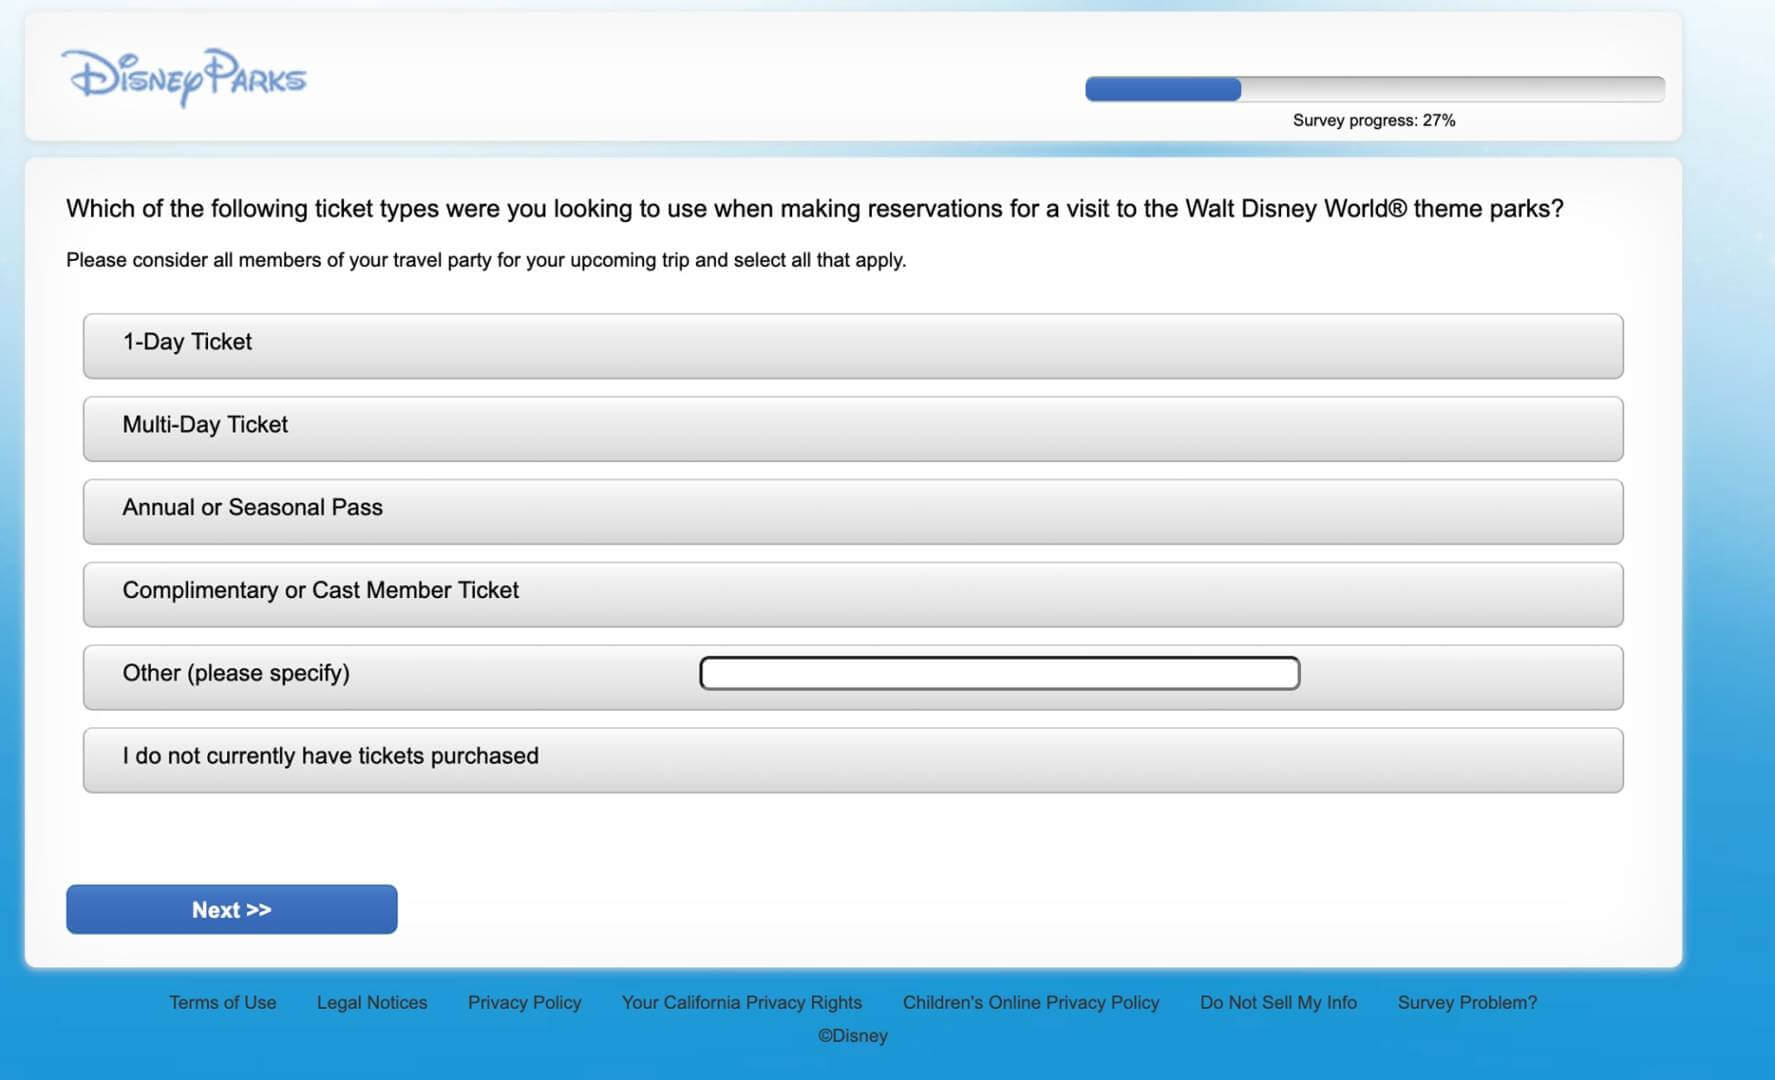1775x1080 pixels.
Task: Click the Do Not Sell My Info link
Action: 1279,1002
